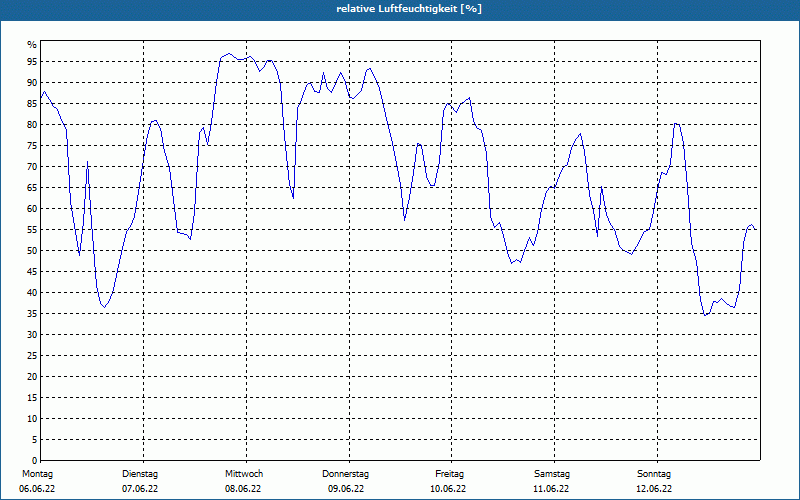Select the 'Samstag' day label

(x=552, y=474)
